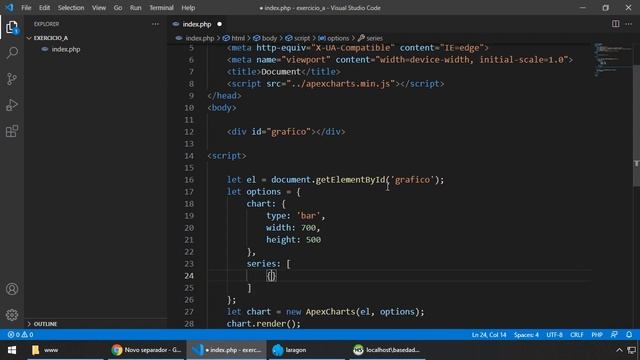Click the show desktop notification tray icon
The height and width of the screenshot is (360, 640).
tap(632, 350)
